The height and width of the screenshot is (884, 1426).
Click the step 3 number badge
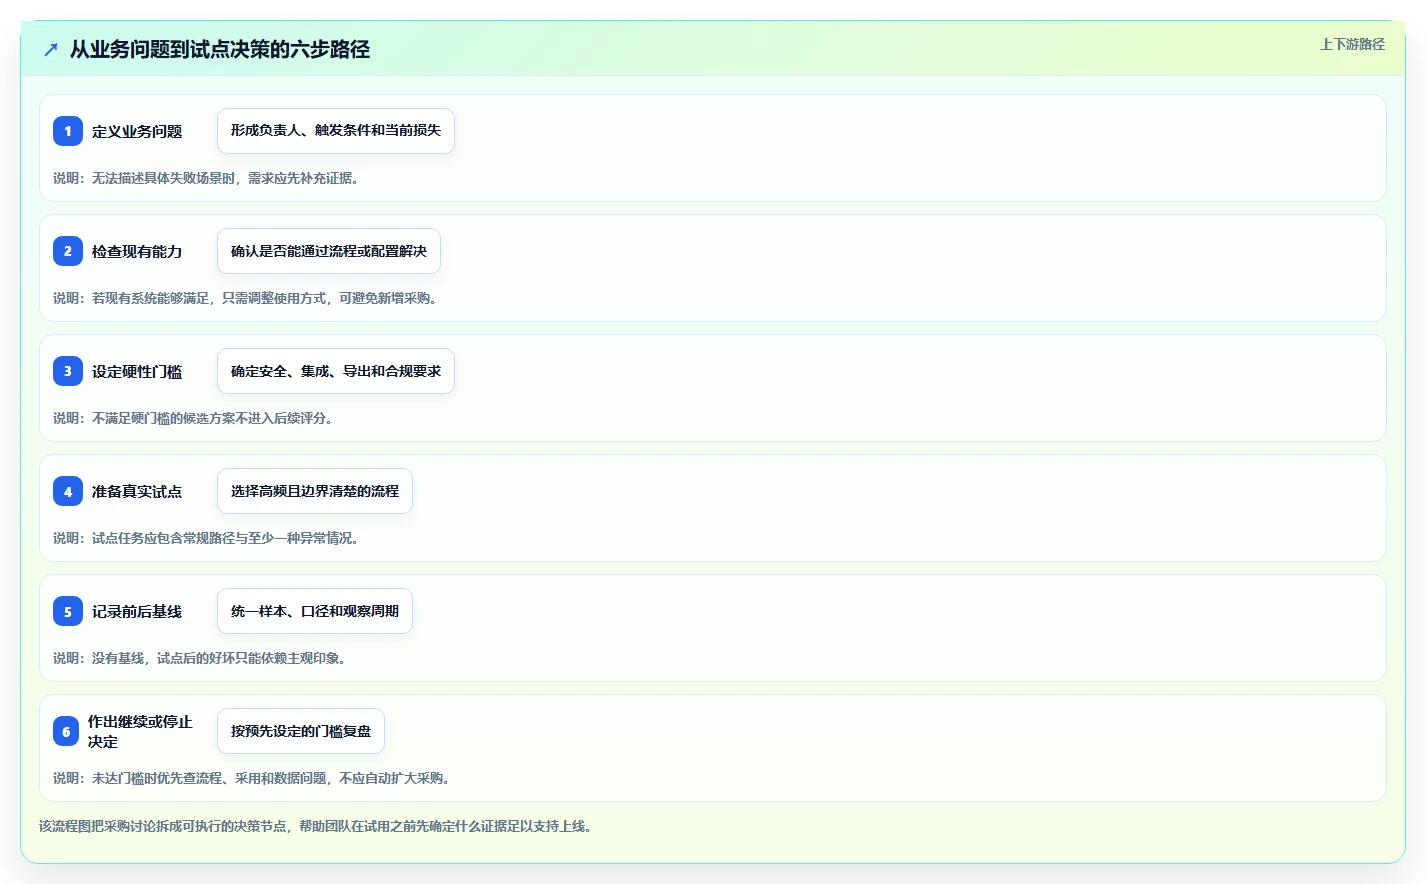coord(68,371)
